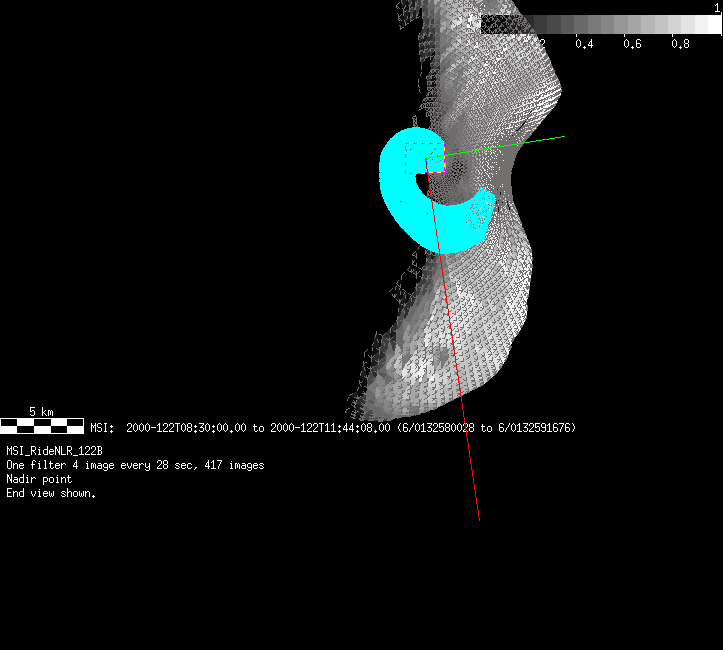Click the start time 2000-122T08:30:00.00
723x650 pixels.
(186, 428)
